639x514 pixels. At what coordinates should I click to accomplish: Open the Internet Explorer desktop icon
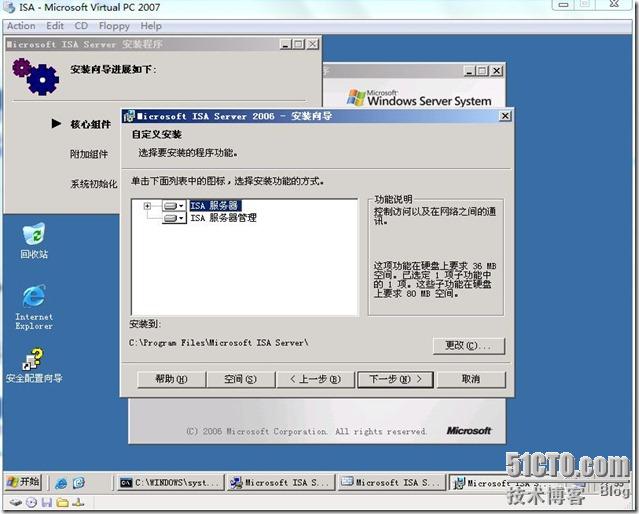(x=34, y=307)
